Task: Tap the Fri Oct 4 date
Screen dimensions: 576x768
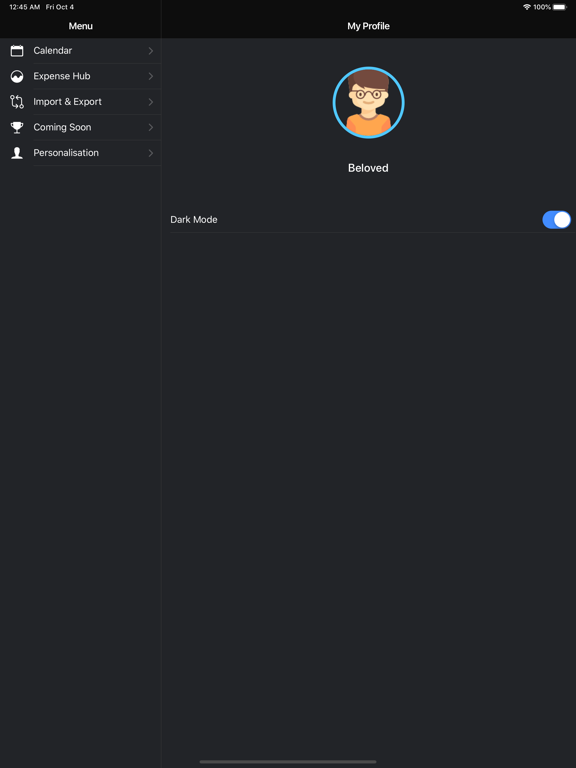Action: tap(60, 7)
